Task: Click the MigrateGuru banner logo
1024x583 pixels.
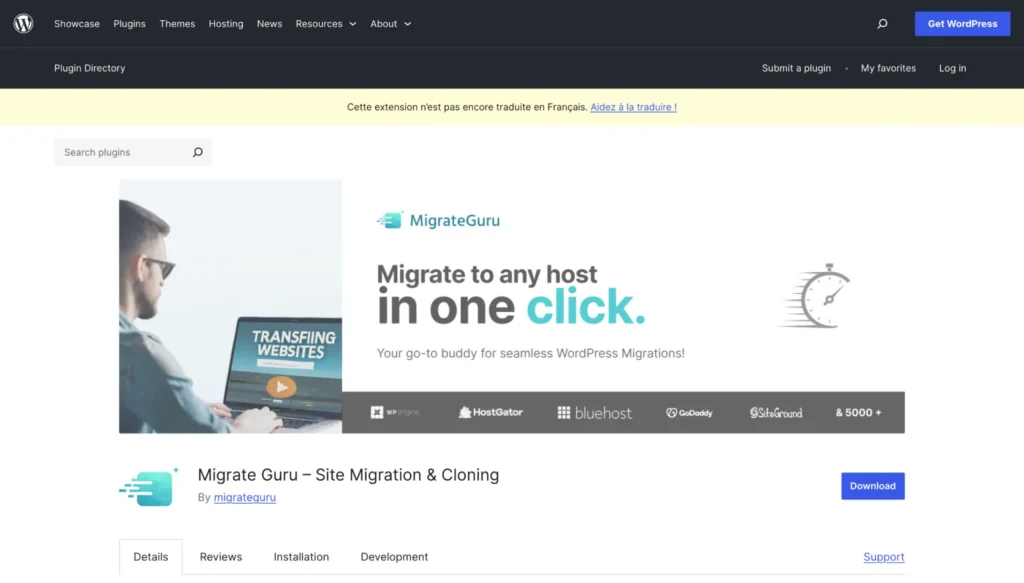Action: [x=438, y=221]
